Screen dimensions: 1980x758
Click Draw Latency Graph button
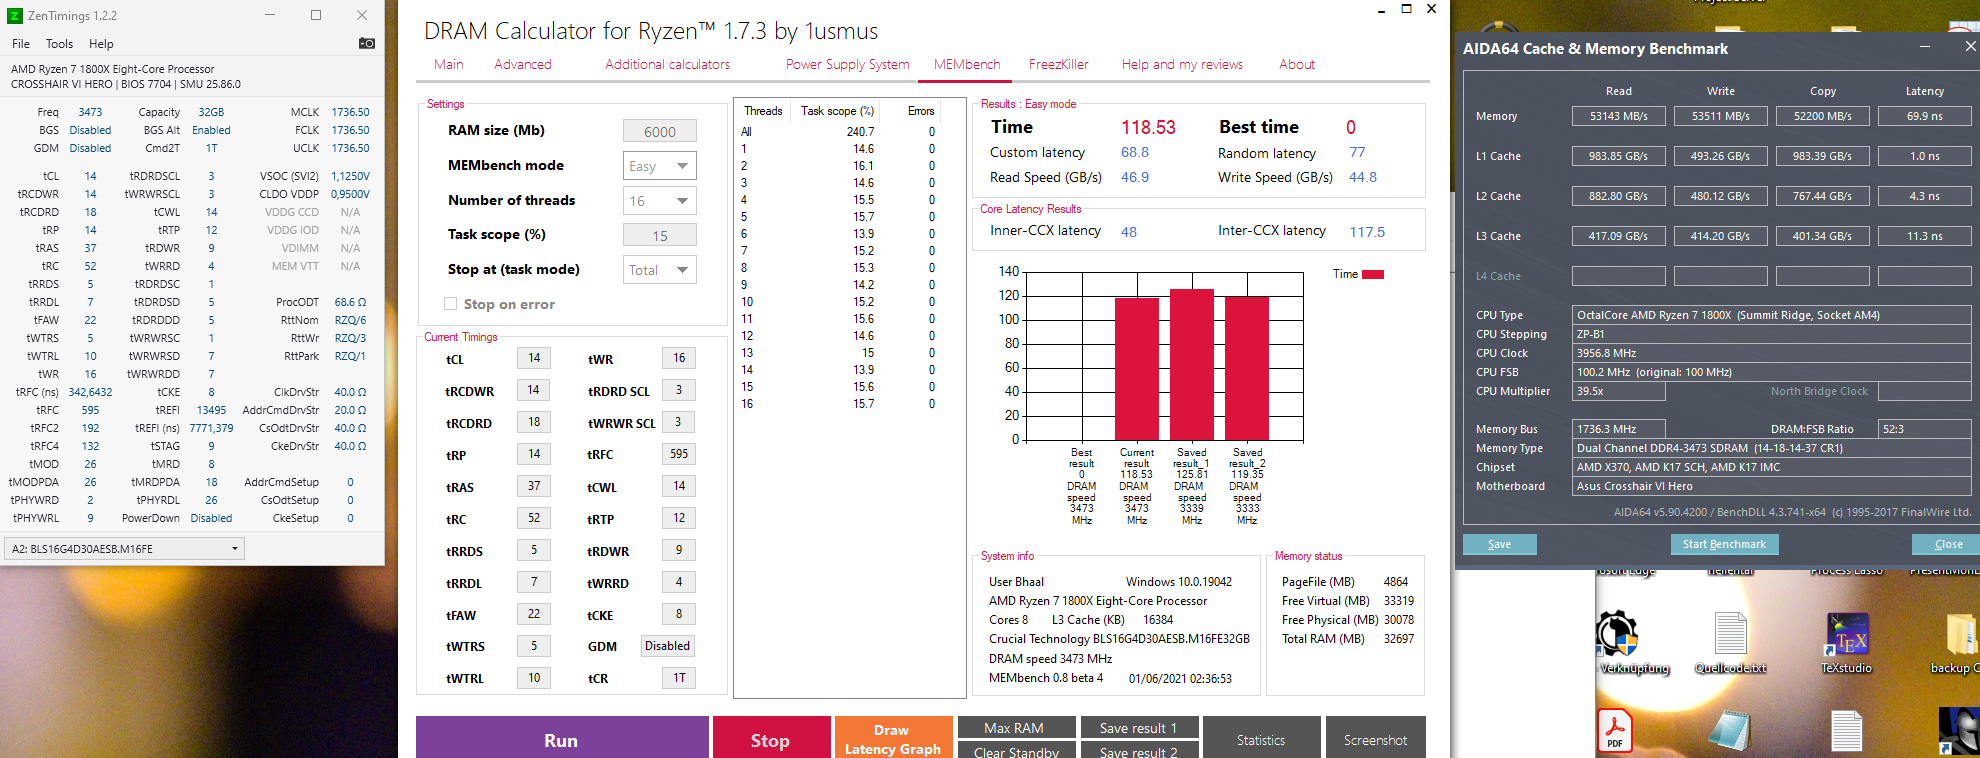[893, 738]
